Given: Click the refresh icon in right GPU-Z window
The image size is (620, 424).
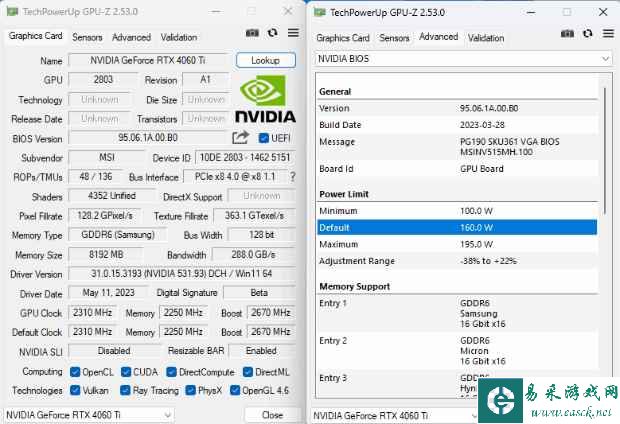Looking at the screenshot, I should 588,34.
